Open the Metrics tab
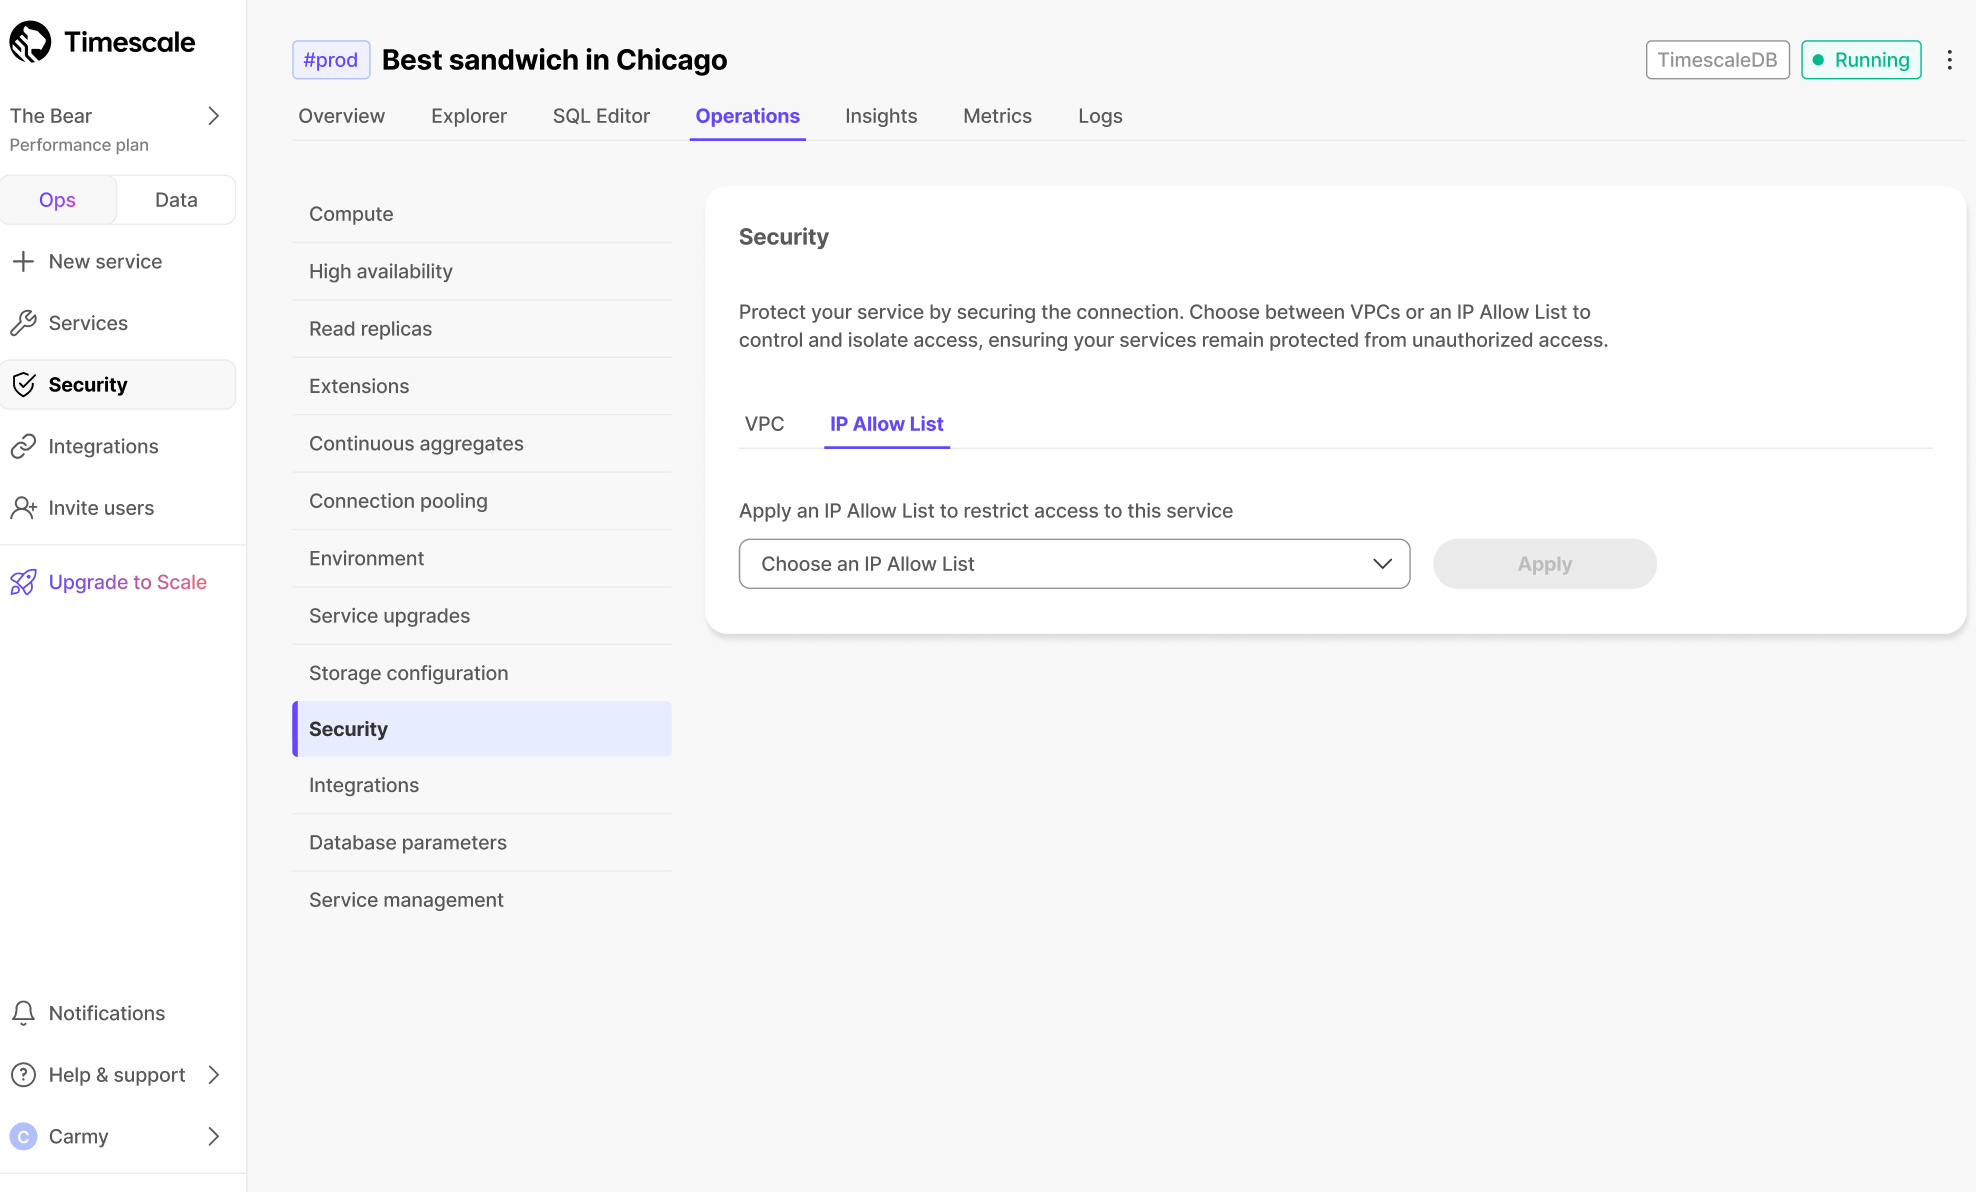The width and height of the screenshot is (1976, 1192). click(x=997, y=116)
